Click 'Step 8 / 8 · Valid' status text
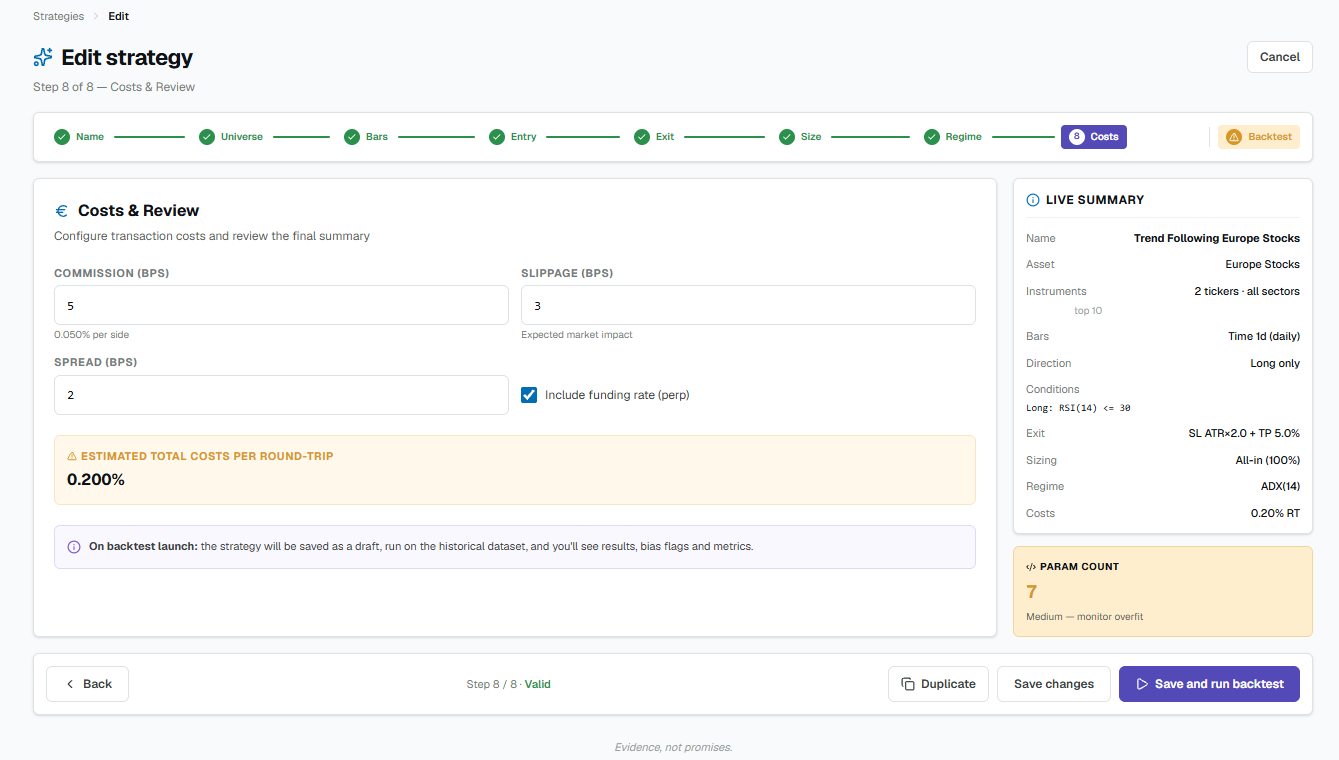Image resolution: width=1339 pixels, height=760 pixels. click(508, 684)
